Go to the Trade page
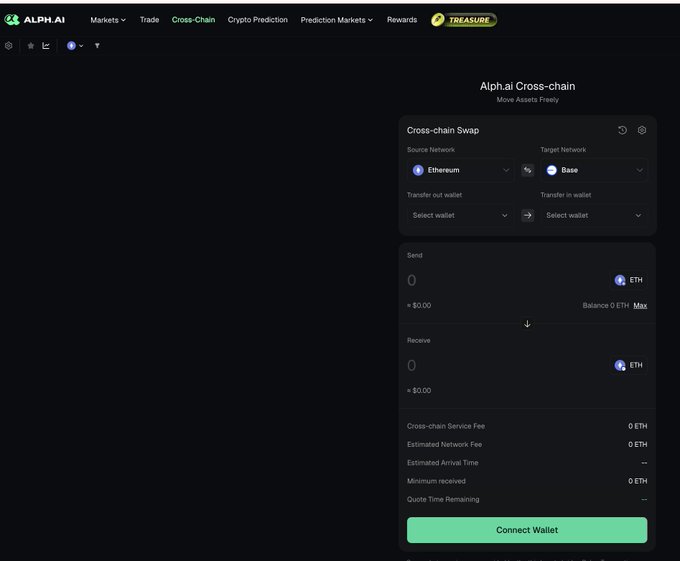The image size is (680, 561). click(x=149, y=20)
